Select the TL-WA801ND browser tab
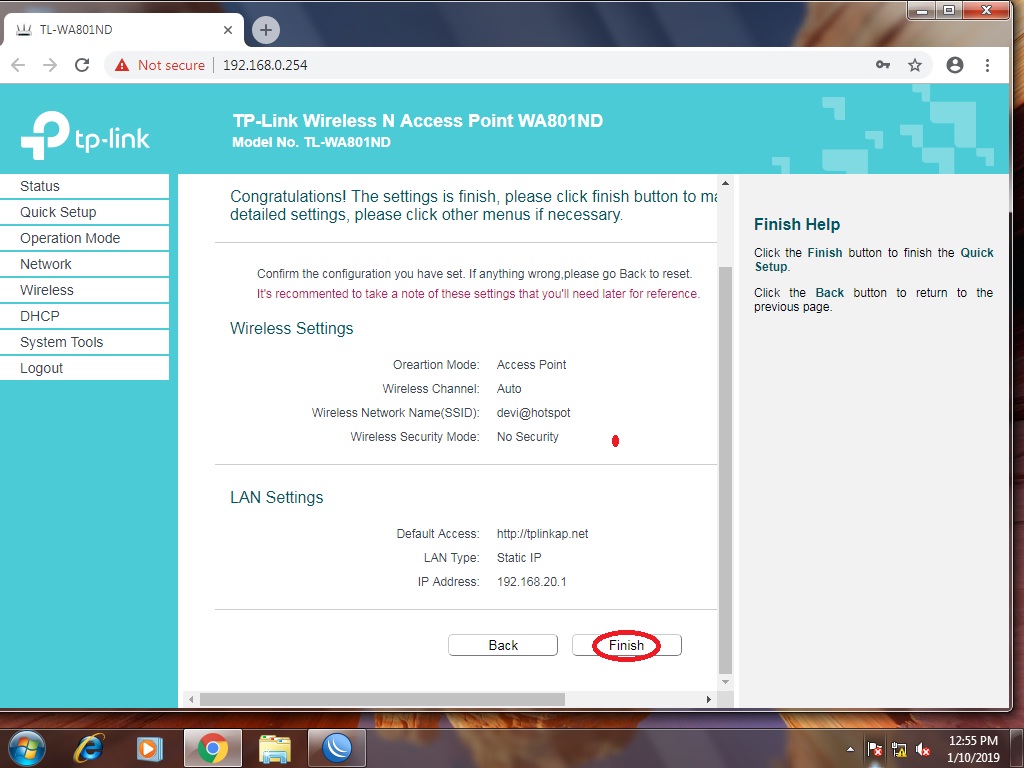Image resolution: width=1024 pixels, height=768 pixels. point(122,29)
